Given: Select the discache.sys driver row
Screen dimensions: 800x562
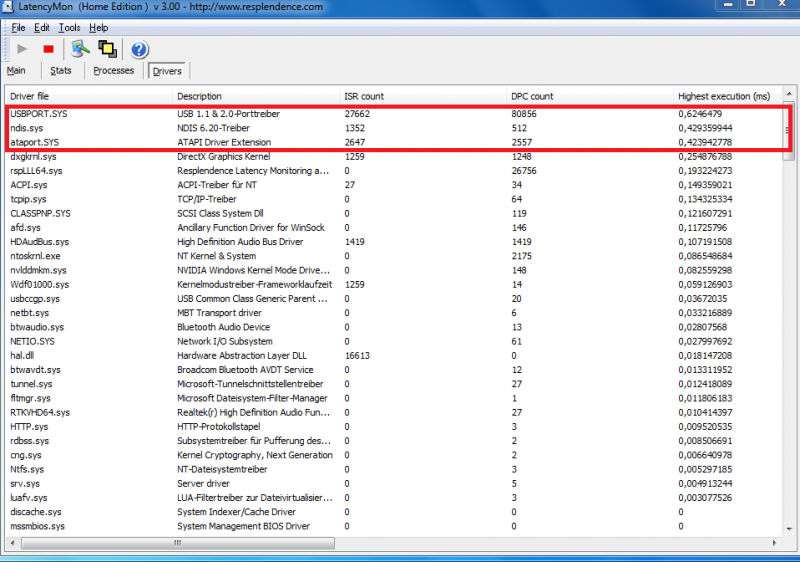Looking at the screenshot, I should click(393, 512).
